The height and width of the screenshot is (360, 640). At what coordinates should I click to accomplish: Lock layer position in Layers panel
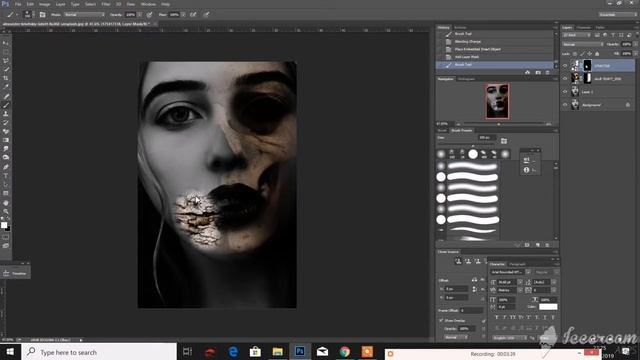pos(590,53)
